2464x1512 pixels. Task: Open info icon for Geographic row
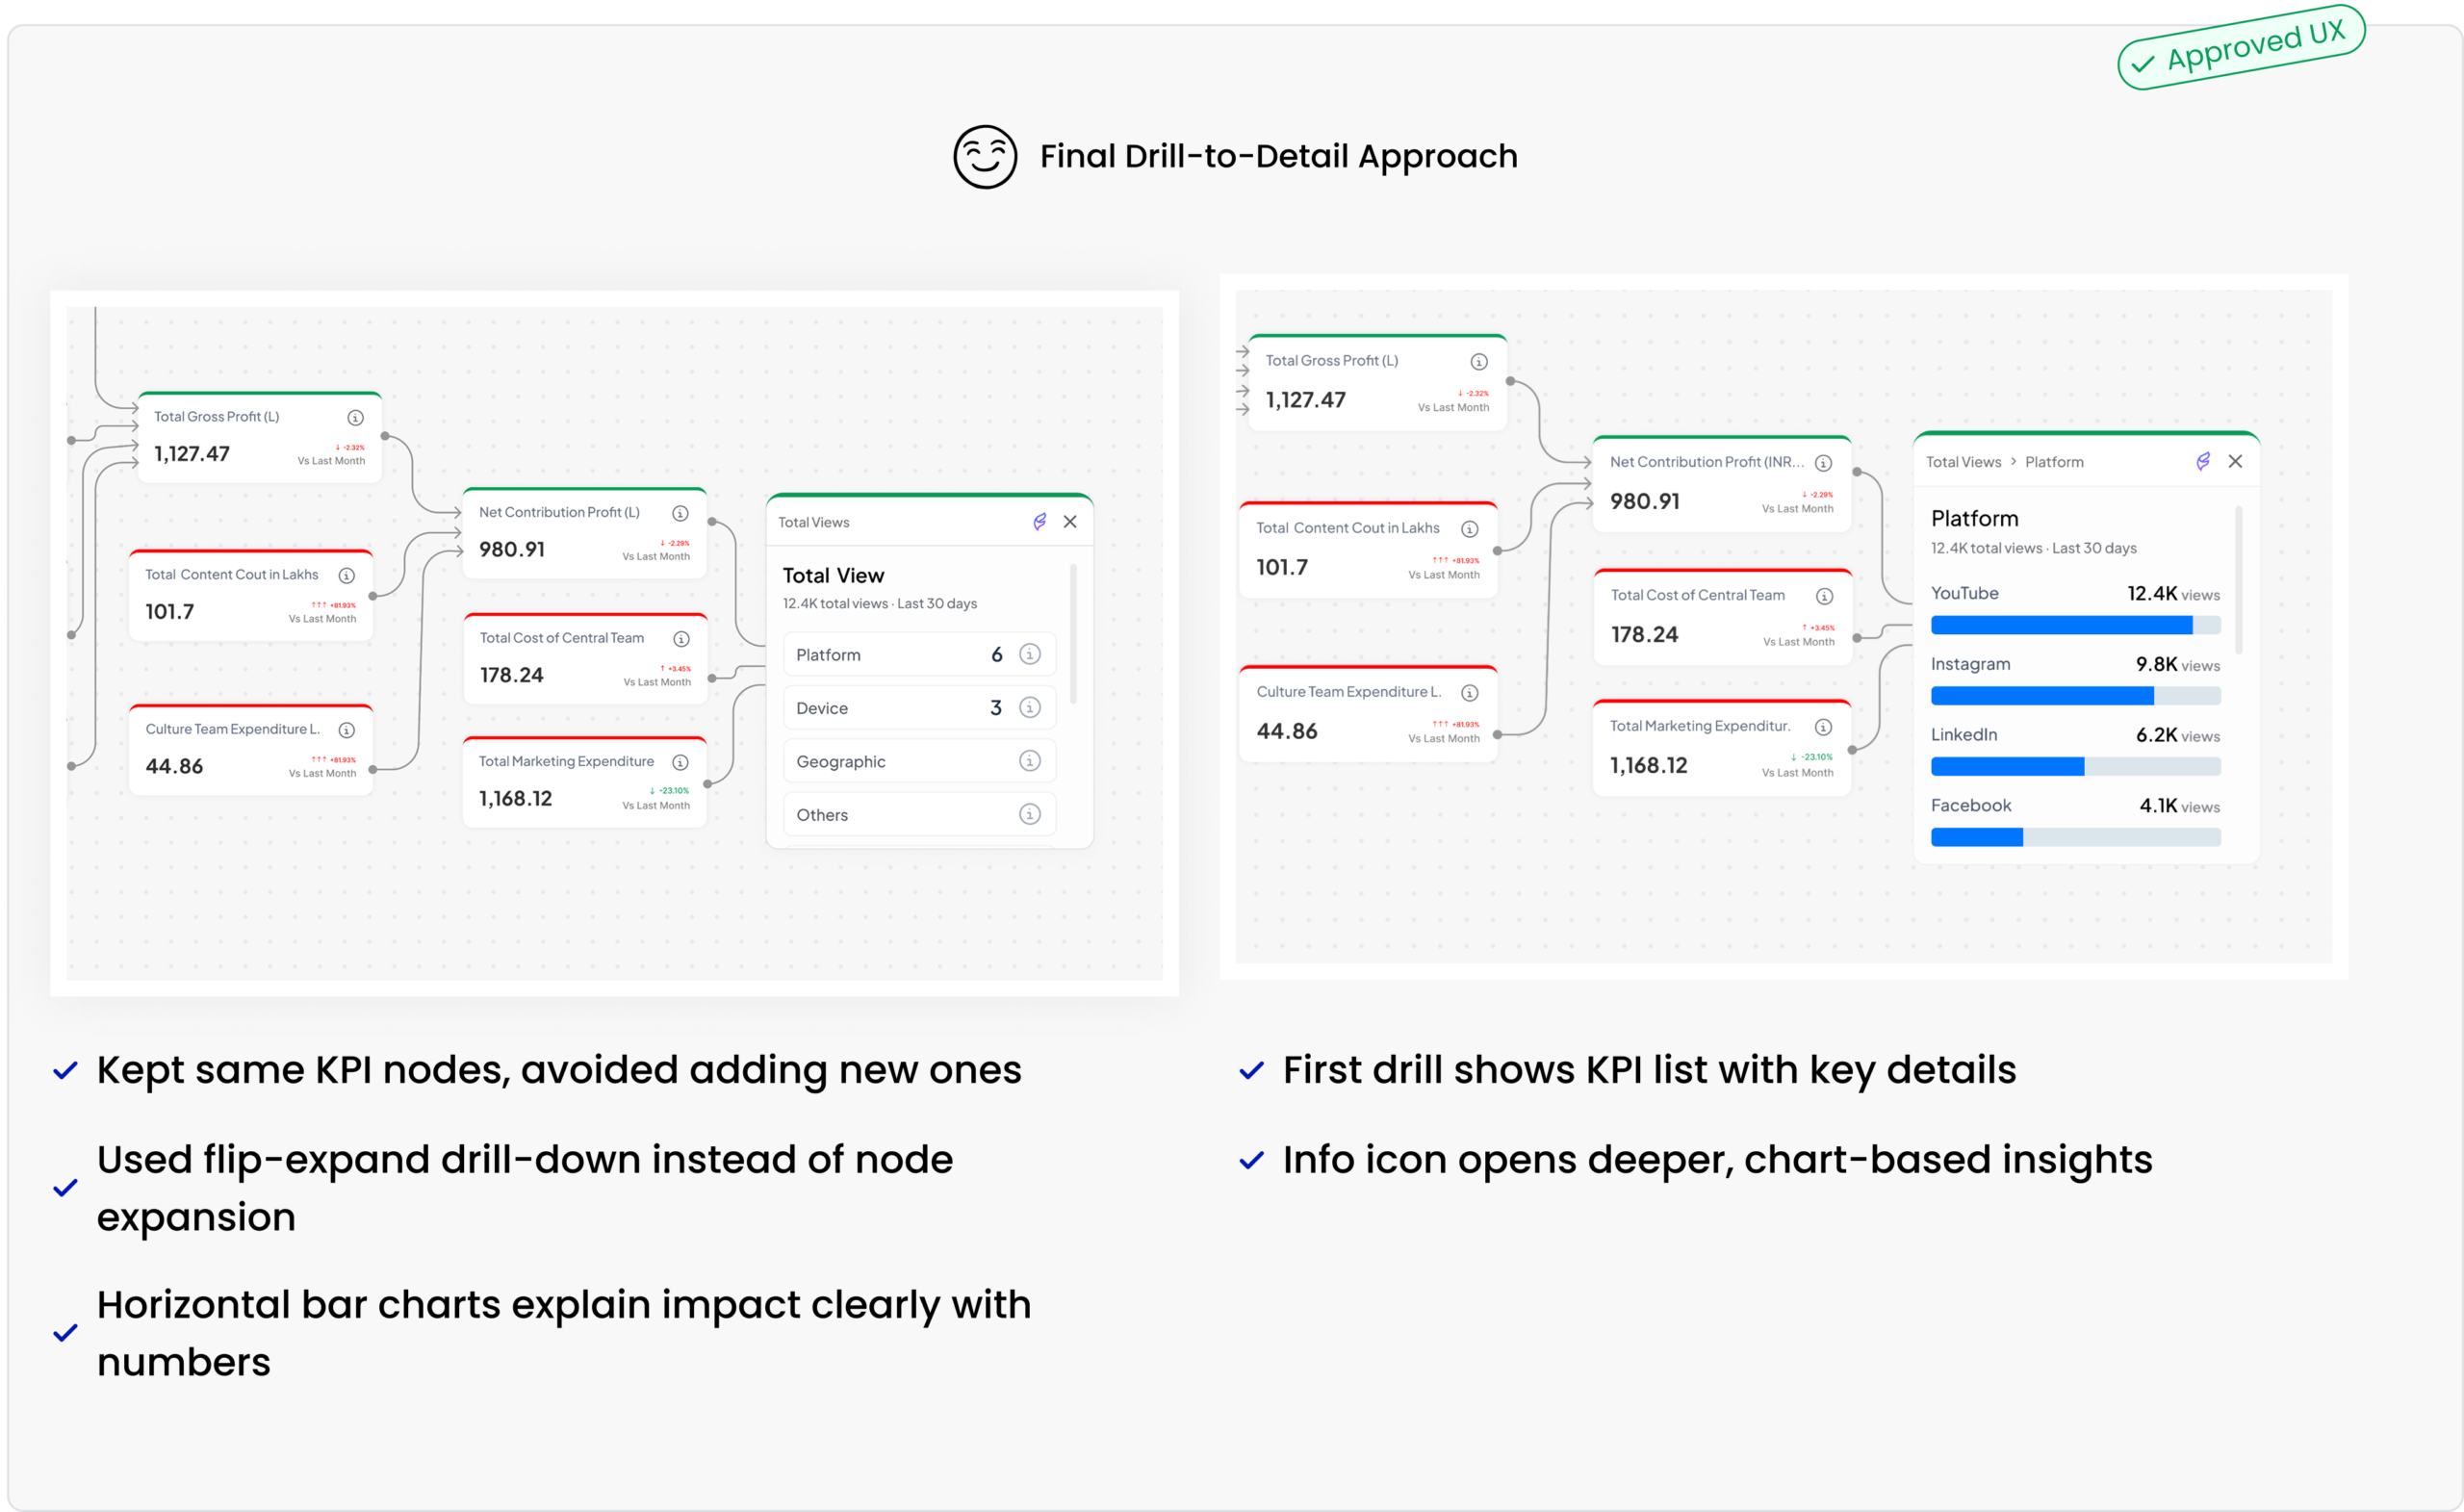(x=1029, y=761)
